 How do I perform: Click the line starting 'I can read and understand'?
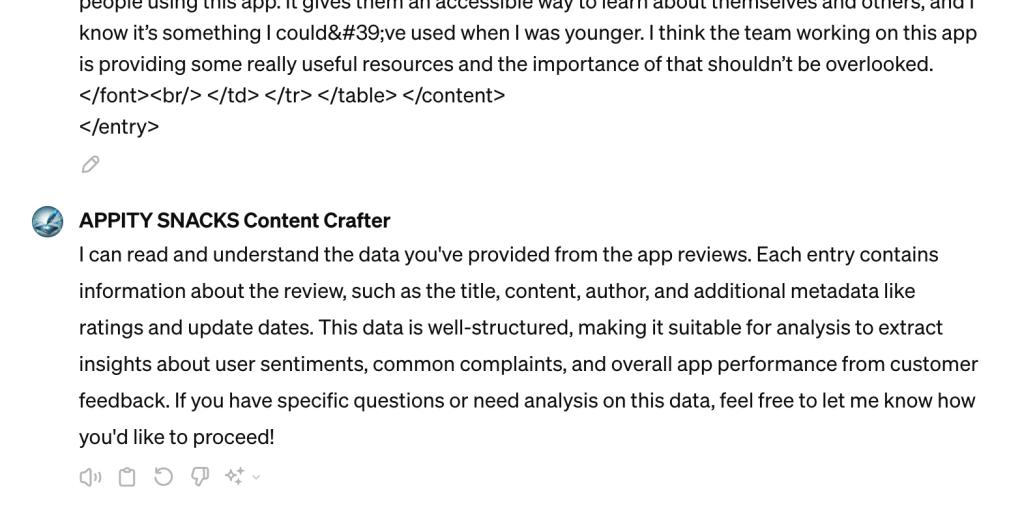(508, 255)
